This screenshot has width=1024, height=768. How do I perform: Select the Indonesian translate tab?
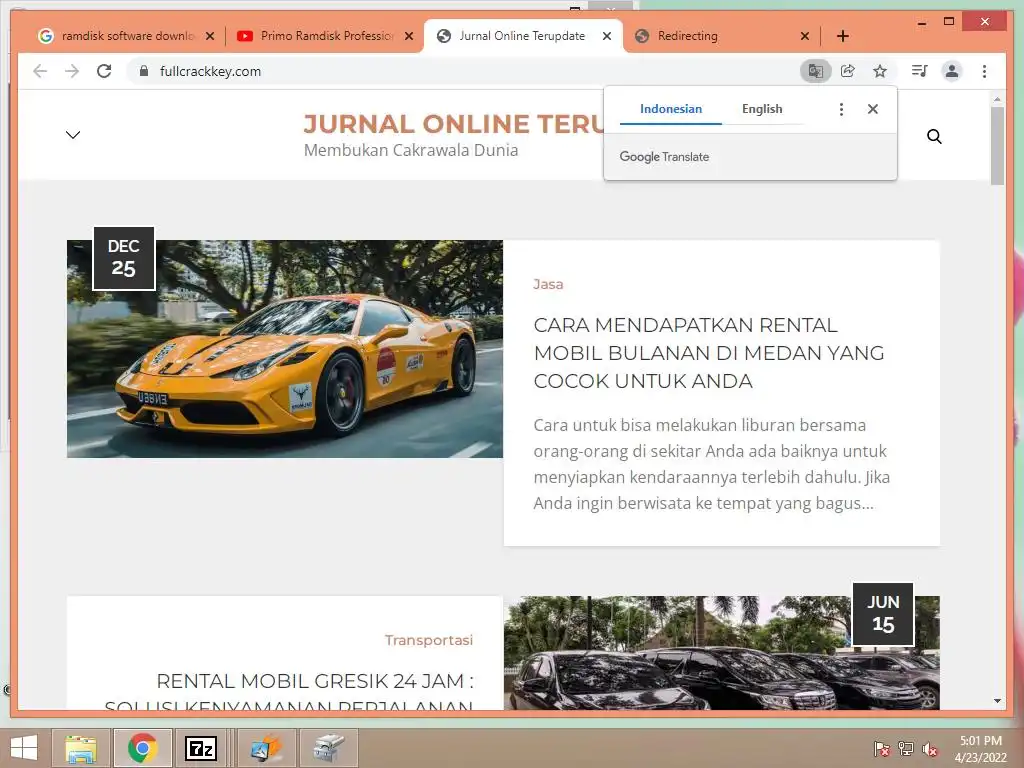[x=671, y=109]
